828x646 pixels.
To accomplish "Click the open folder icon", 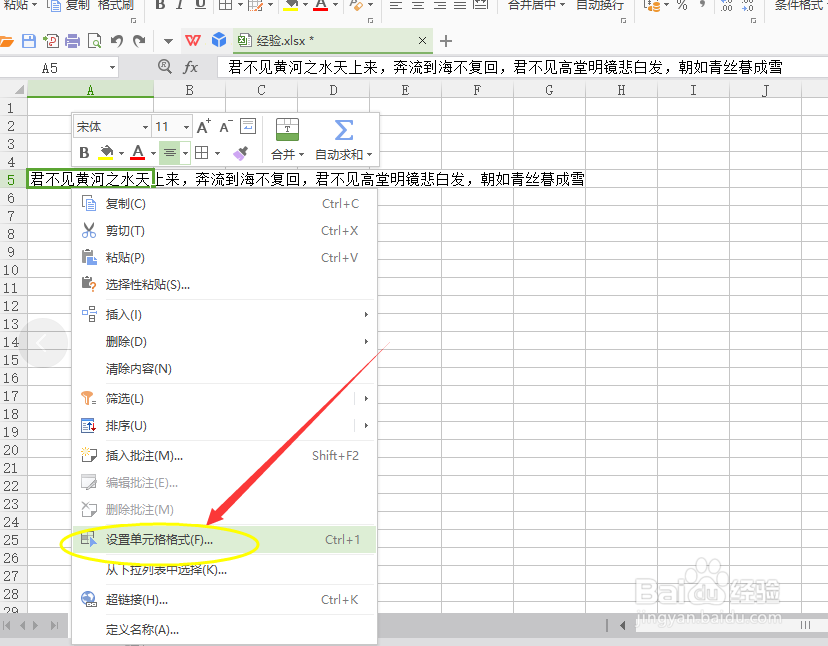I will (x=6, y=41).
